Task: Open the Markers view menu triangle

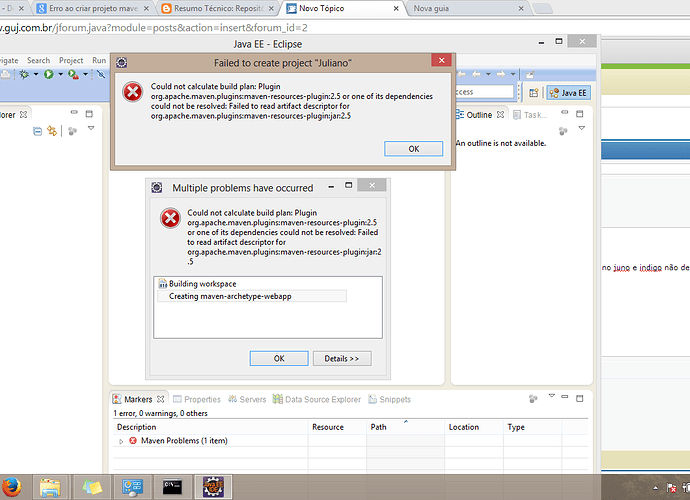Action: (551, 396)
